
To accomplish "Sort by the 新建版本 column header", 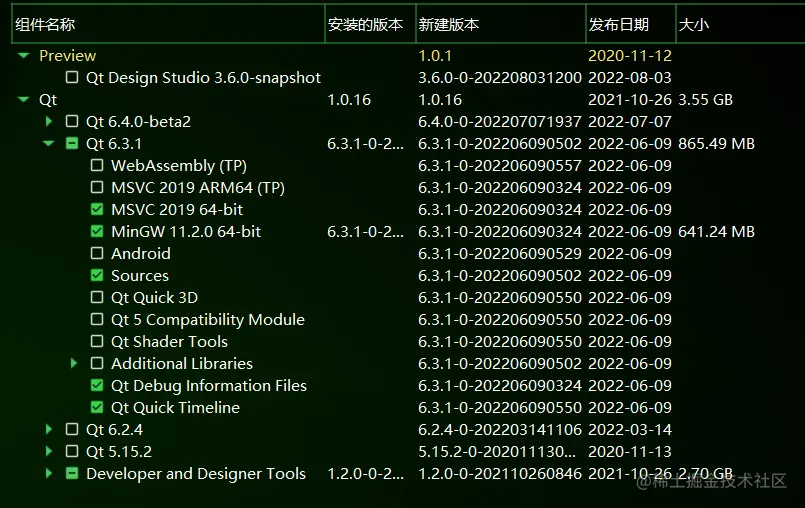I will click(501, 24).
